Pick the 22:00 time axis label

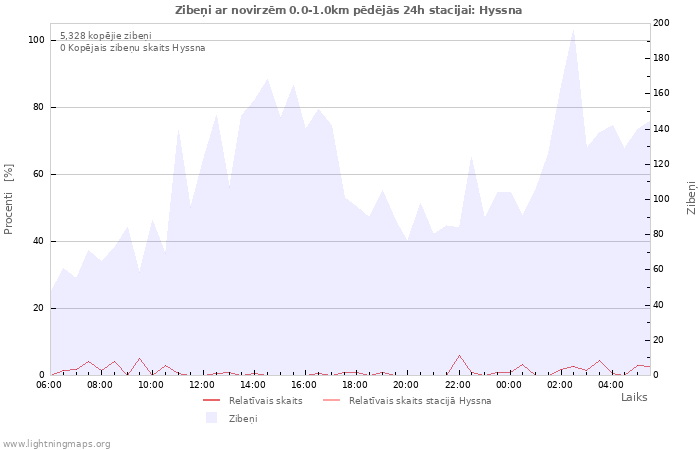point(457,384)
